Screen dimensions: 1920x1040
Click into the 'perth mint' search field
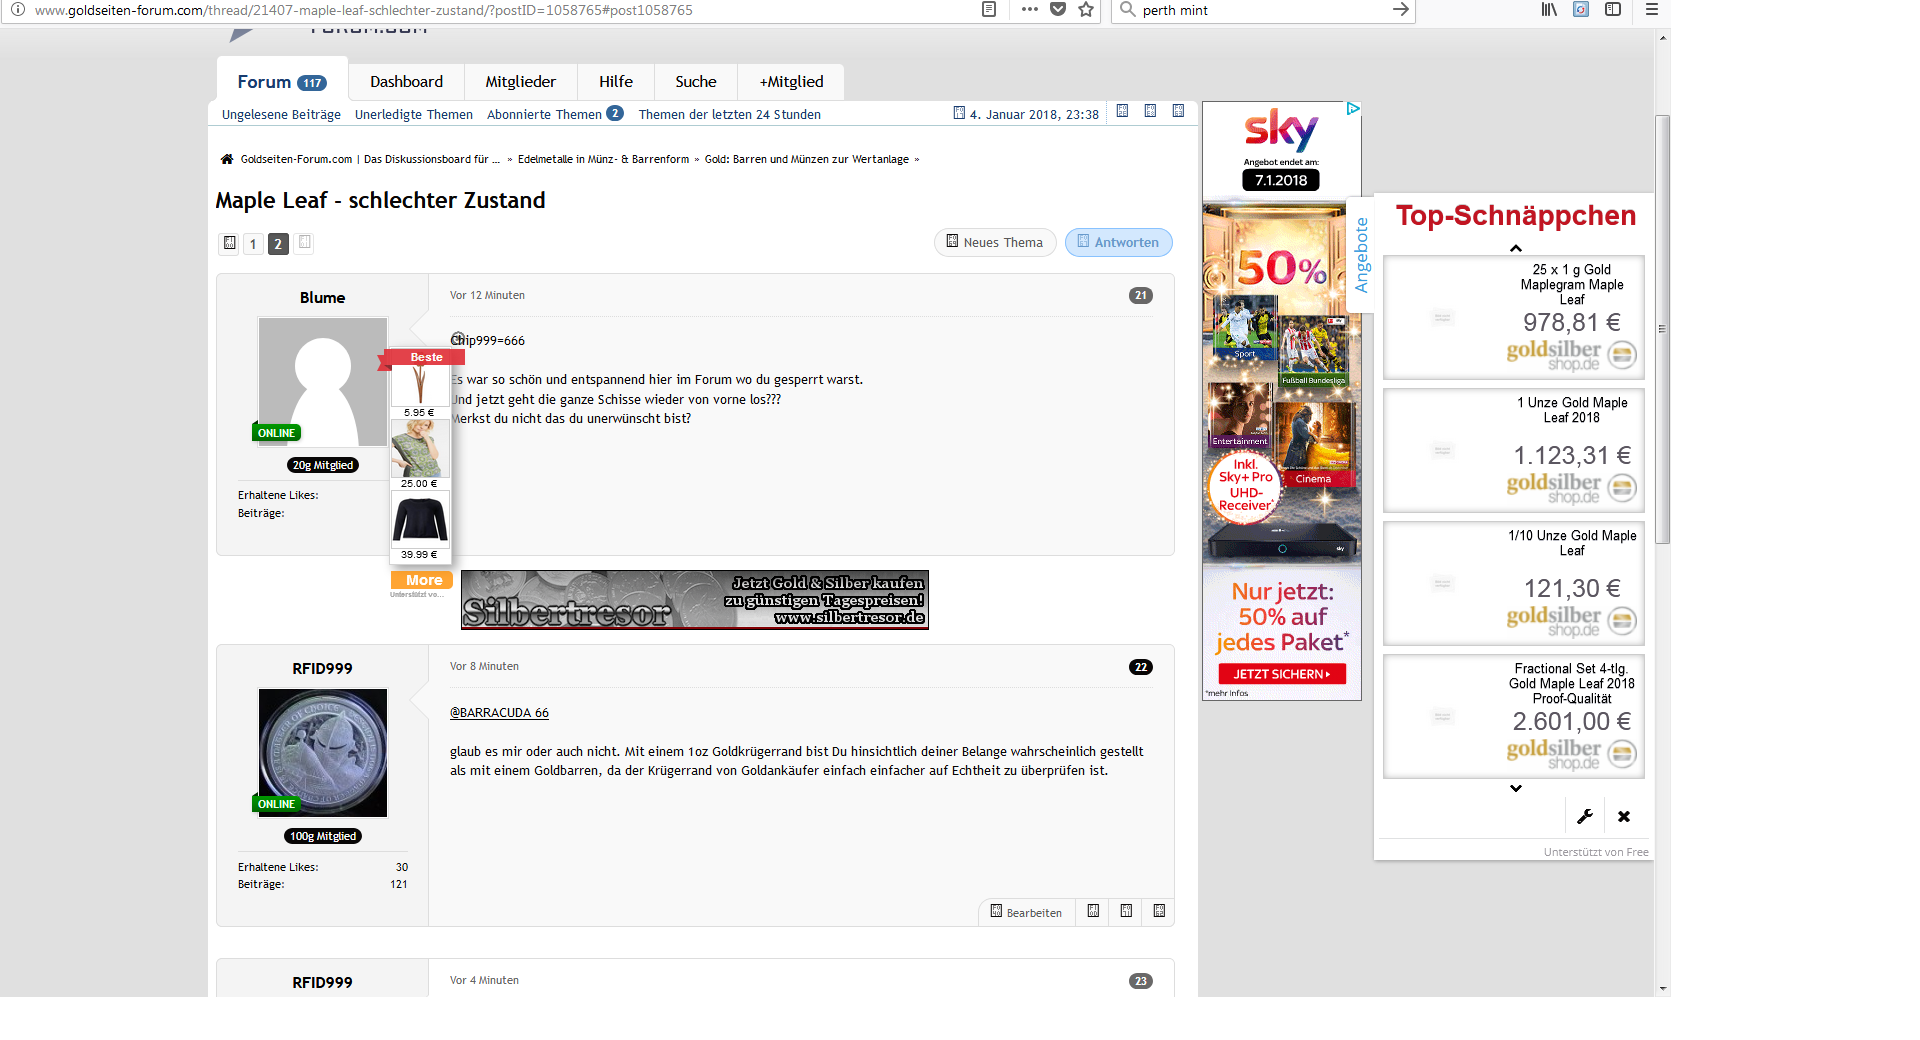pyautogui.click(x=1262, y=10)
